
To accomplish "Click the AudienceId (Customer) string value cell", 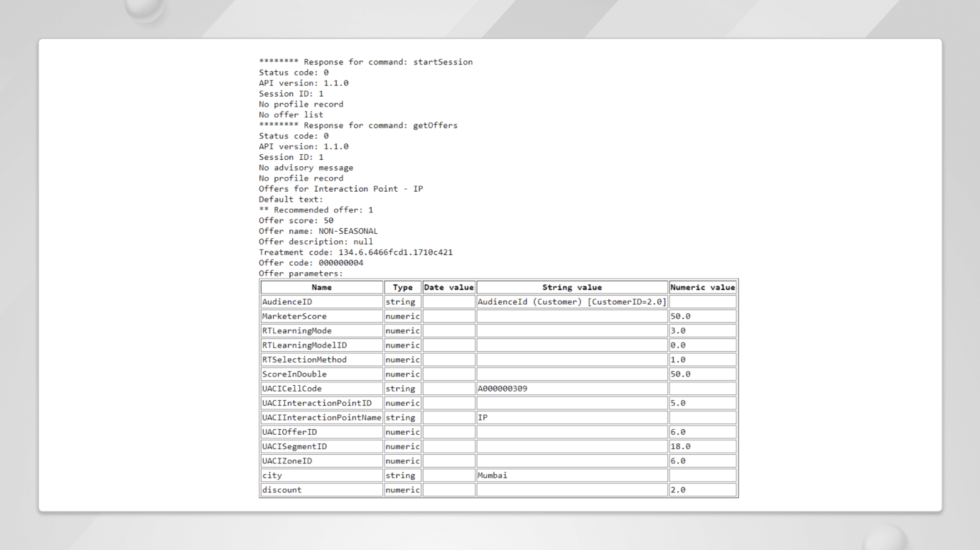I will [572, 302].
